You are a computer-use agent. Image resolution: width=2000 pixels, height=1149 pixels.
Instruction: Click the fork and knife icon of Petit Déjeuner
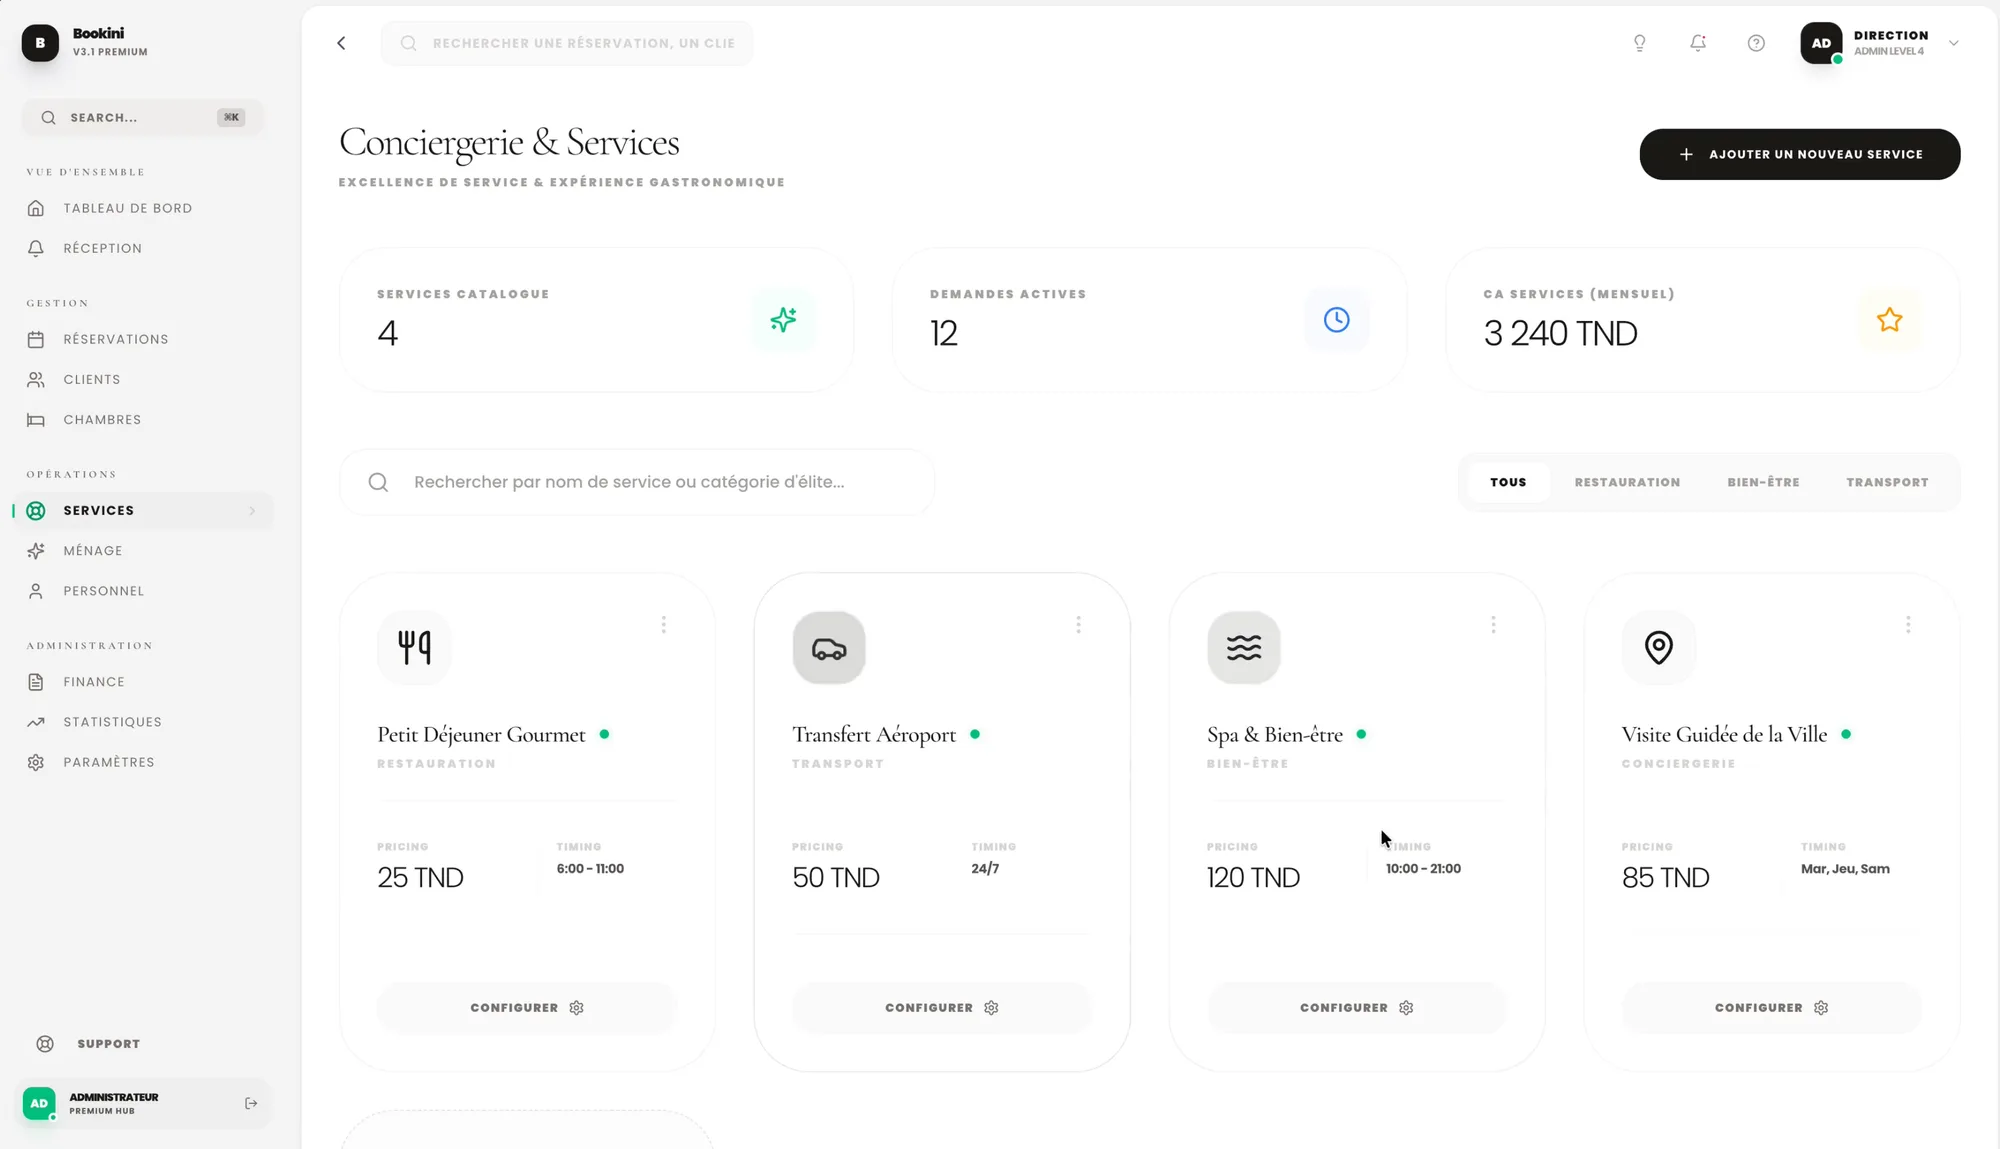pyautogui.click(x=414, y=647)
